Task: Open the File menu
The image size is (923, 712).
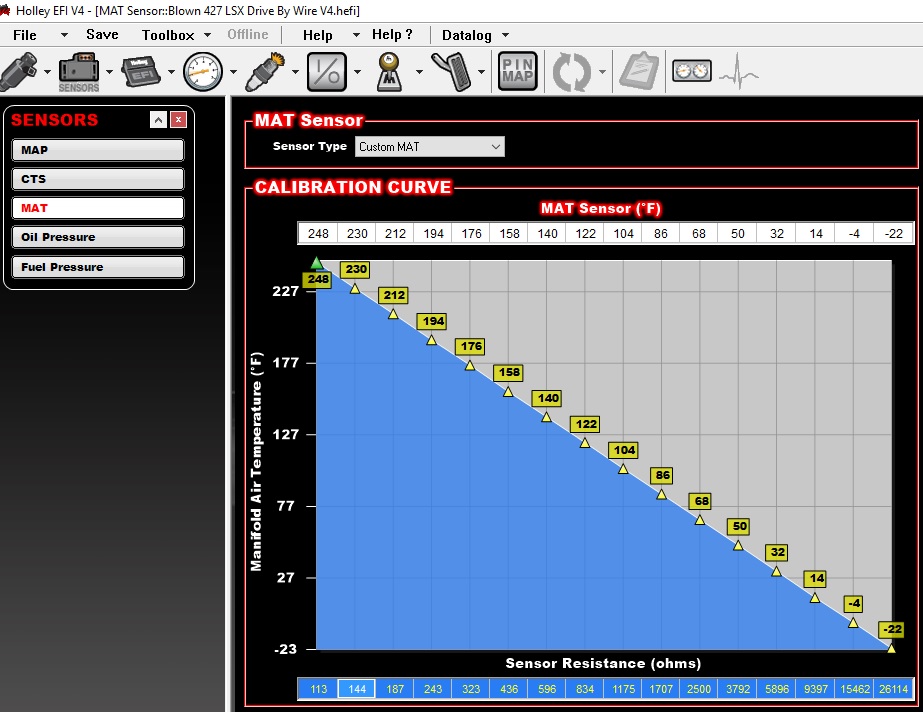Action: (25, 35)
